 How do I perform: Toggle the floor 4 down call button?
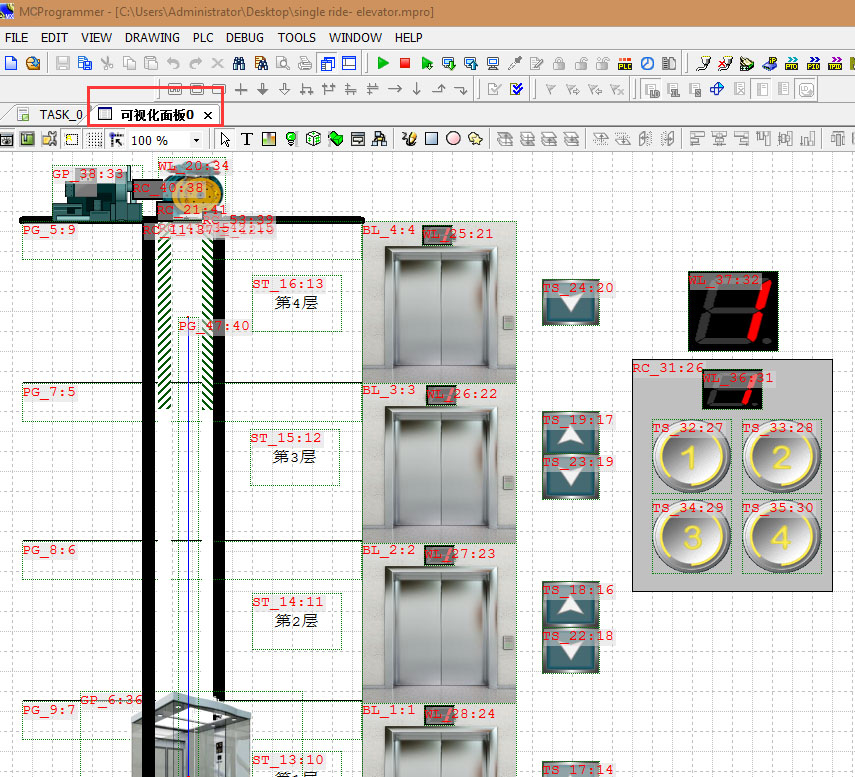point(570,304)
